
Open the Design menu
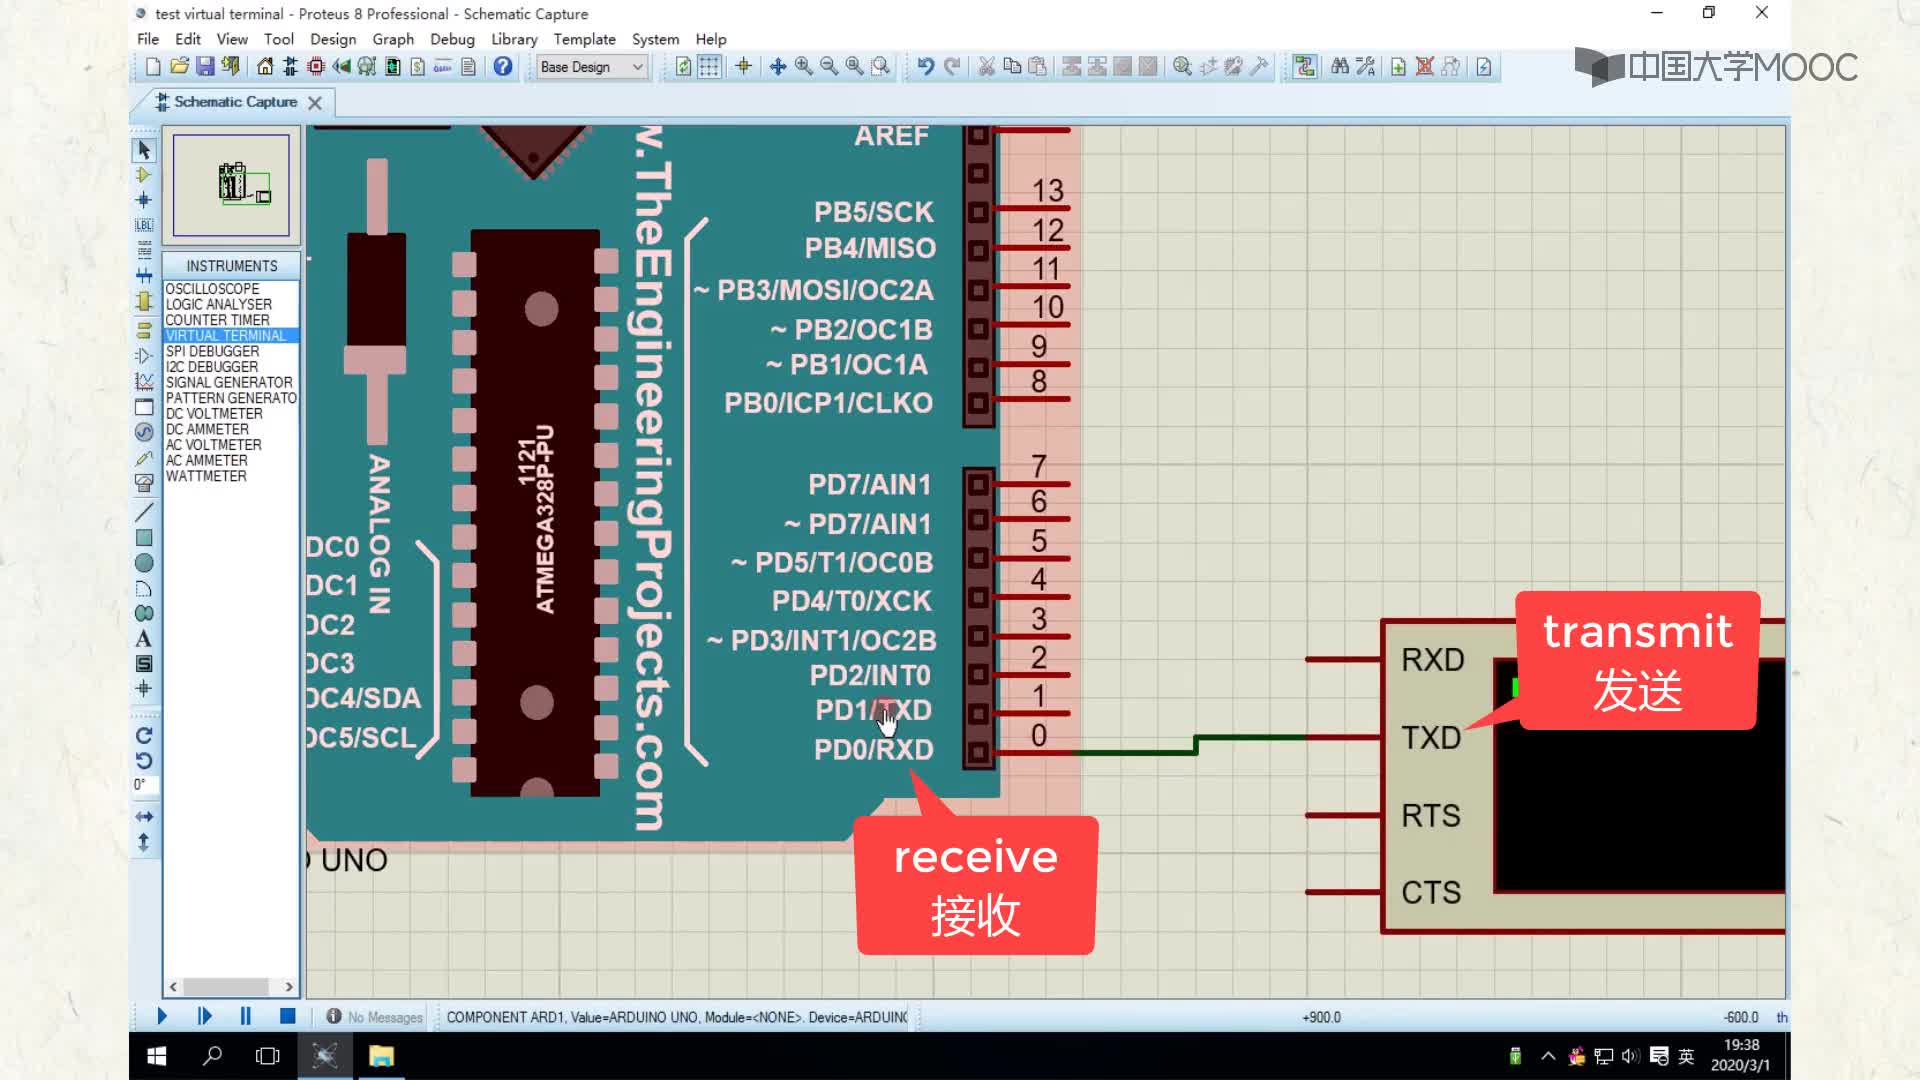(333, 39)
